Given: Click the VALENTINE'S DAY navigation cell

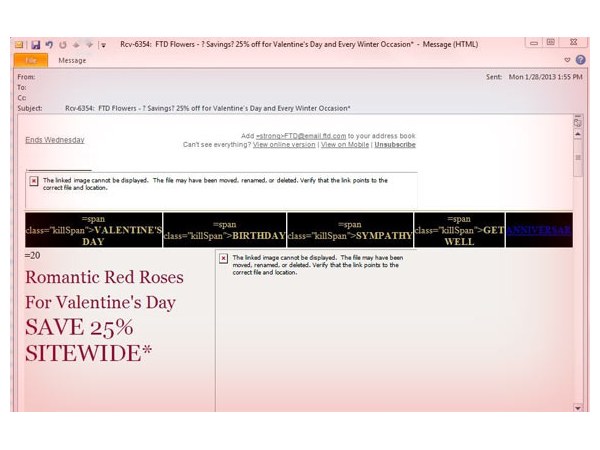Looking at the screenshot, I should (x=93, y=230).
